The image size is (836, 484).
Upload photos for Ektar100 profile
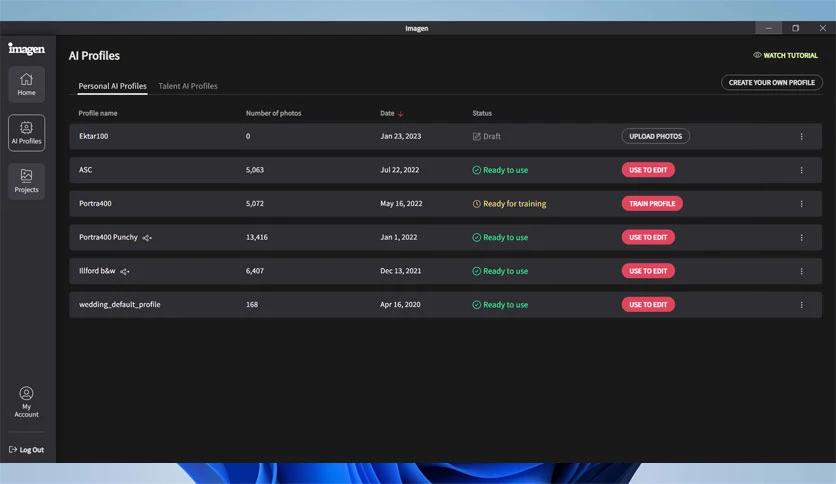point(655,136)
